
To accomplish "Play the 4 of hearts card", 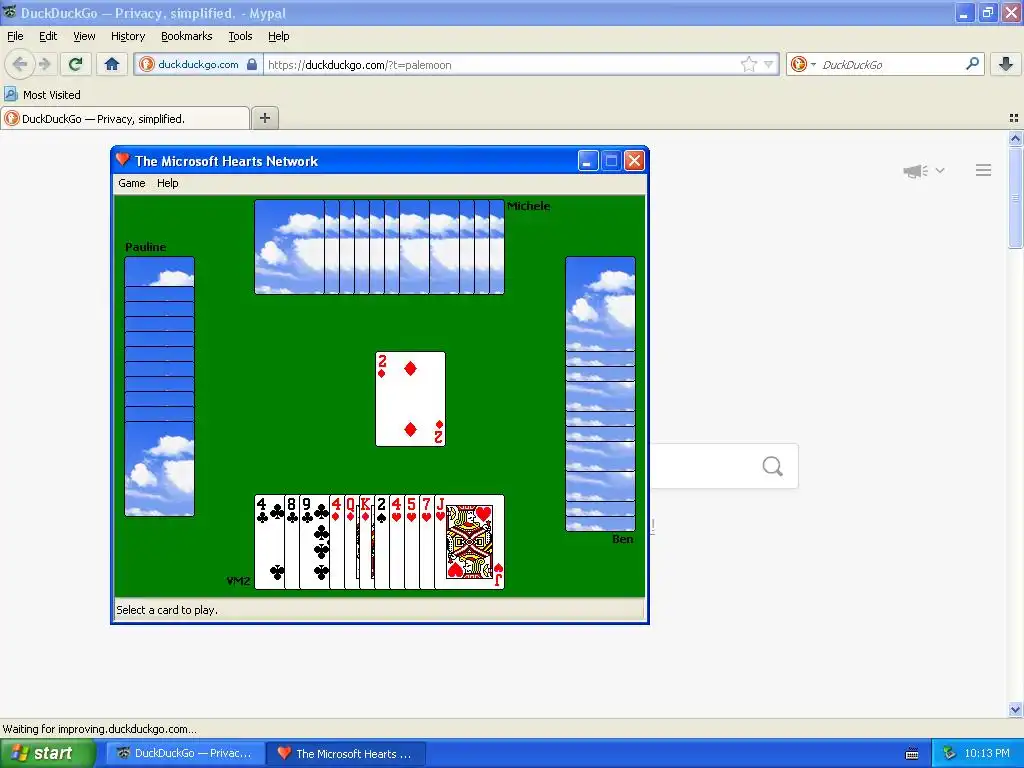I will coord(396,542).
